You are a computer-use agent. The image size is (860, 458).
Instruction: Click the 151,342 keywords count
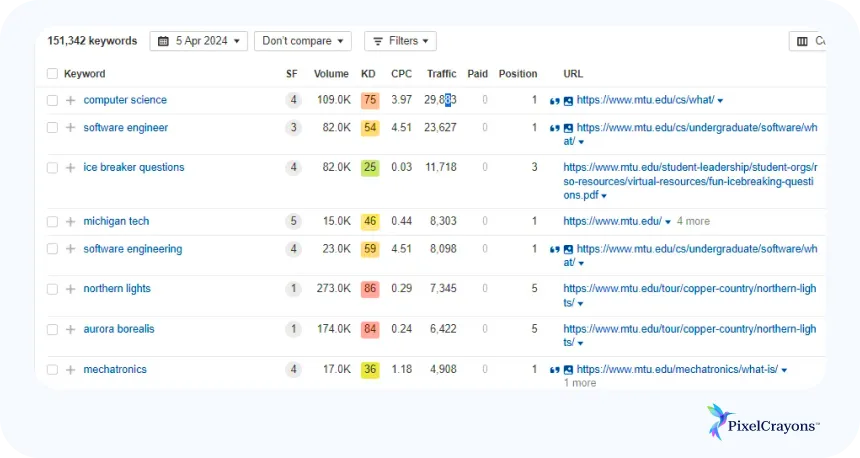click(x=92, y=41)
